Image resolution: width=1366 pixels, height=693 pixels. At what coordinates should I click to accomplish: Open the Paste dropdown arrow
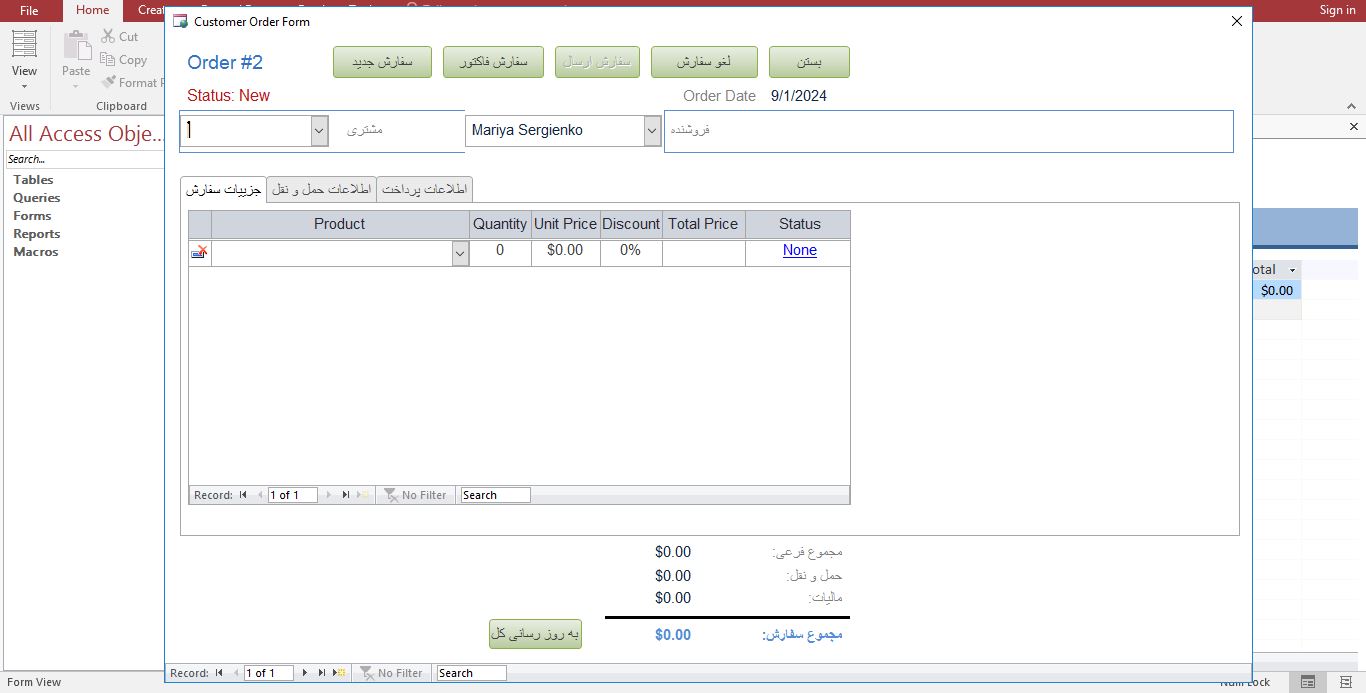[76, 85]
